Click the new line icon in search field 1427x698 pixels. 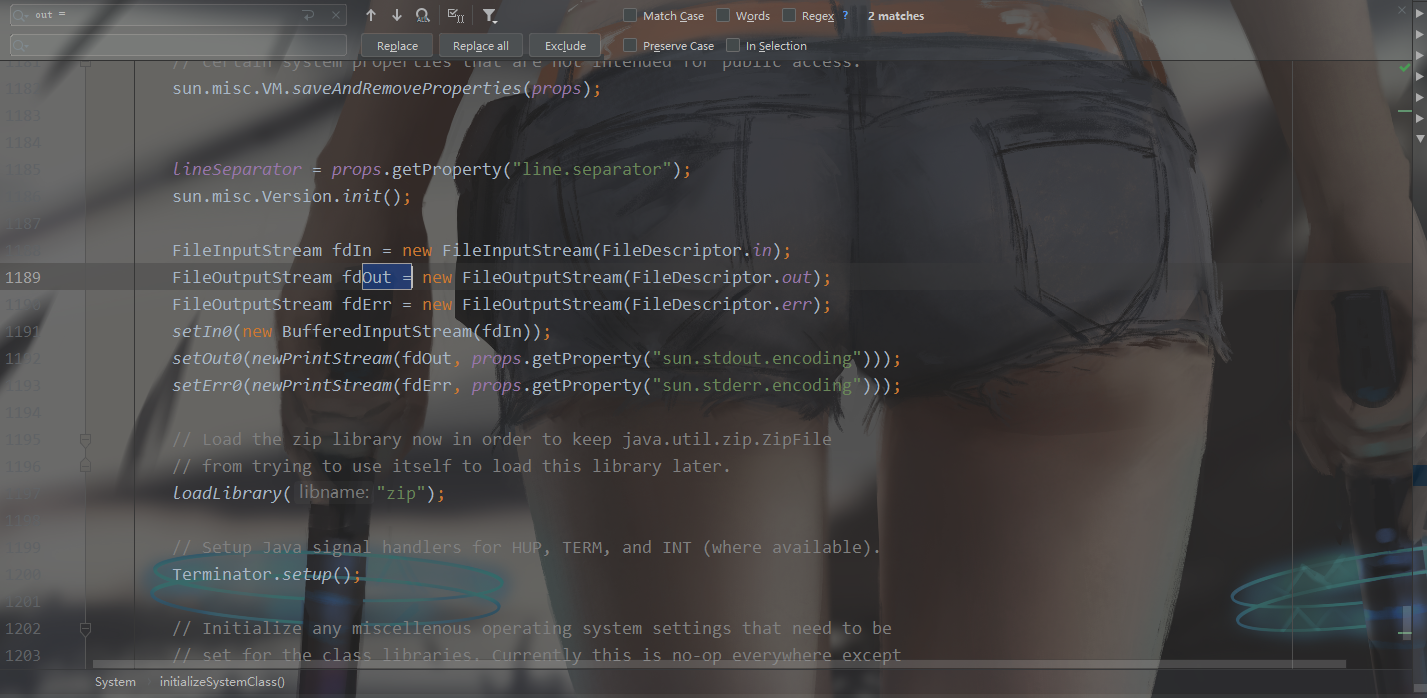coord(308,15)
